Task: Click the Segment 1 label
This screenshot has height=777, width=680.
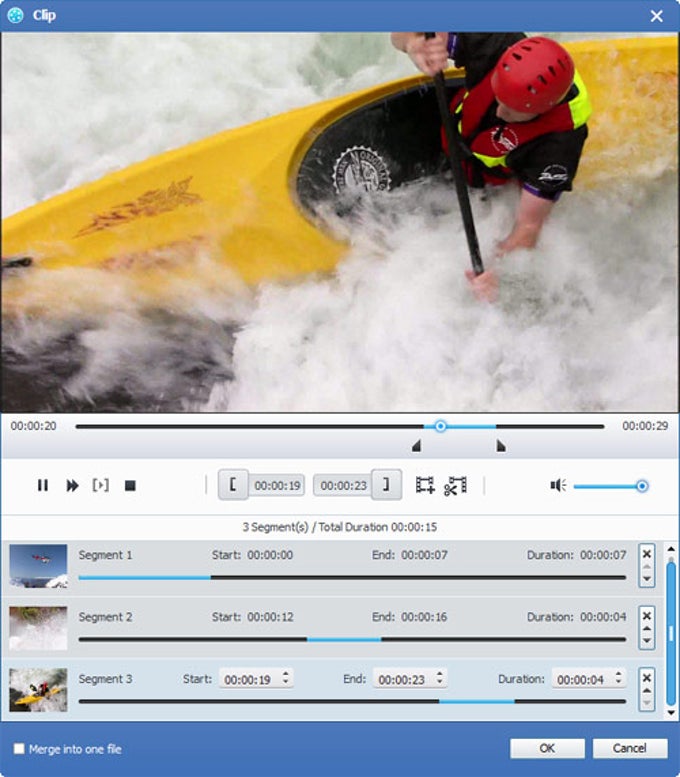Action: pyautogui.click(x=105, y=555)
